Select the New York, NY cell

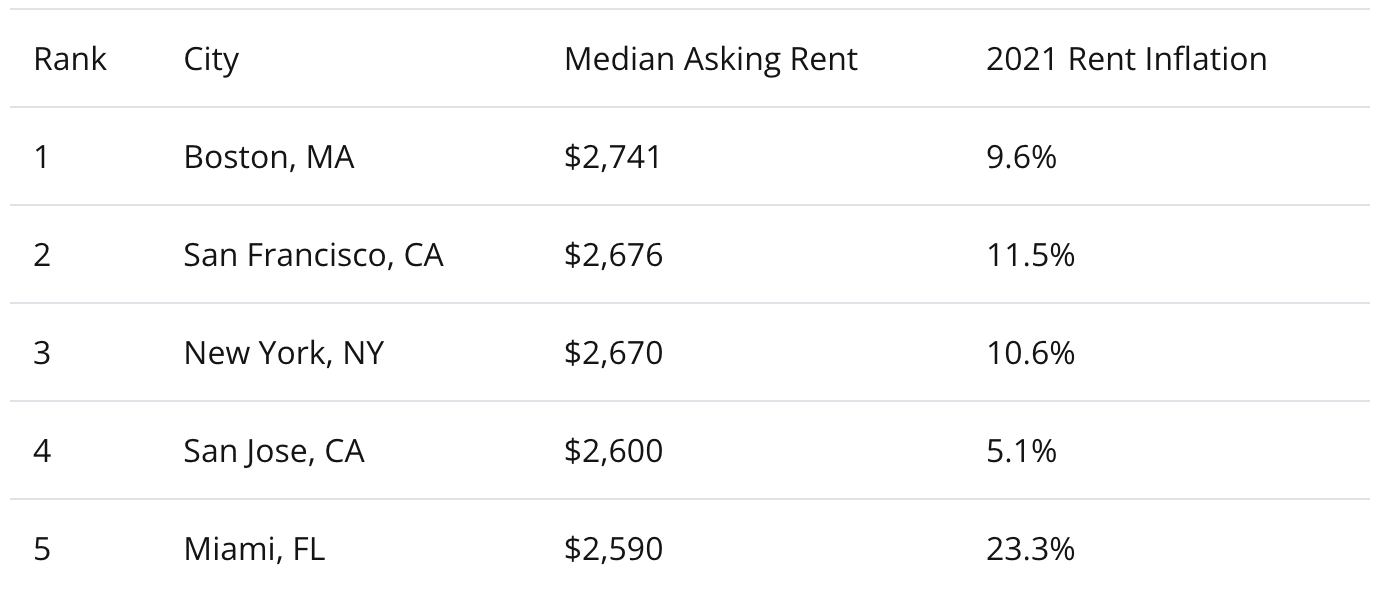[x=283, y=353]
